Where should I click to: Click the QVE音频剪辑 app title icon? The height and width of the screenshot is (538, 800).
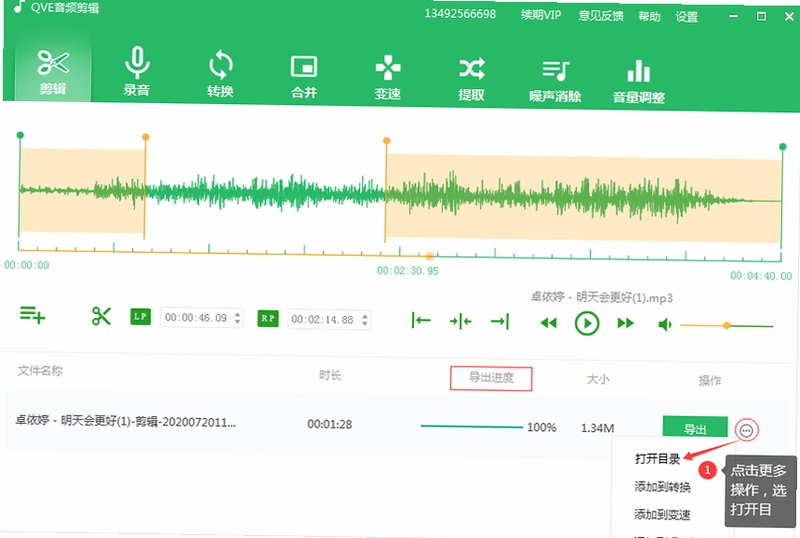pos(19,6)
